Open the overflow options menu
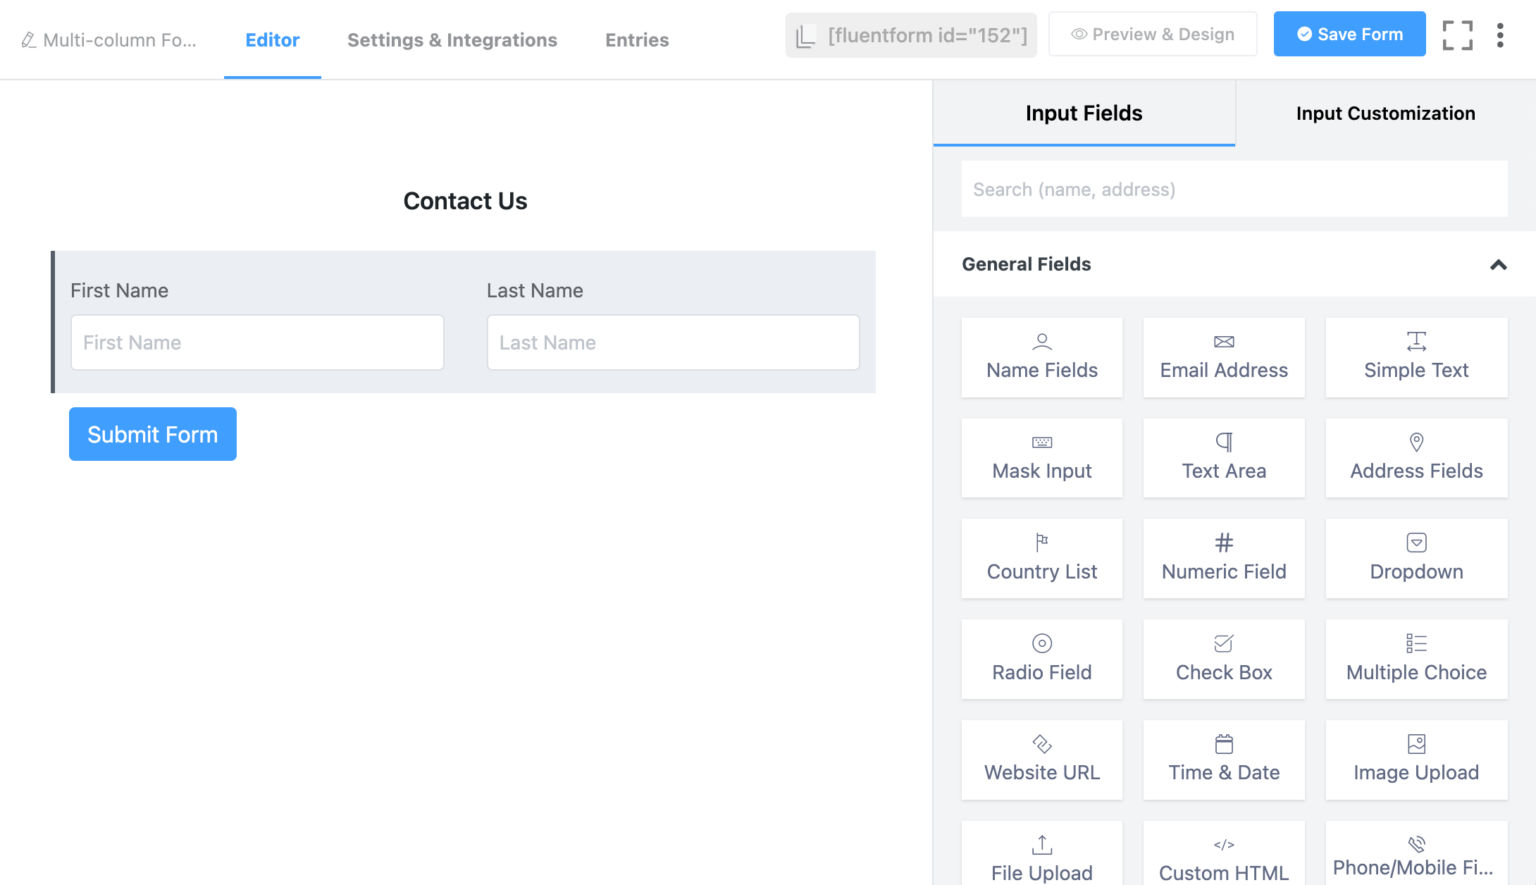Image resolution: width=1536 pixels, height=885 pixels. point(1499,34)
